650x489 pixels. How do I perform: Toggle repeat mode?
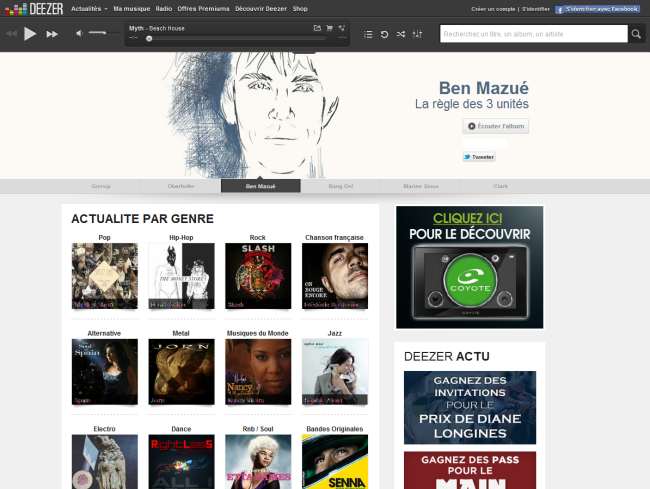click(x=384, y=34)
